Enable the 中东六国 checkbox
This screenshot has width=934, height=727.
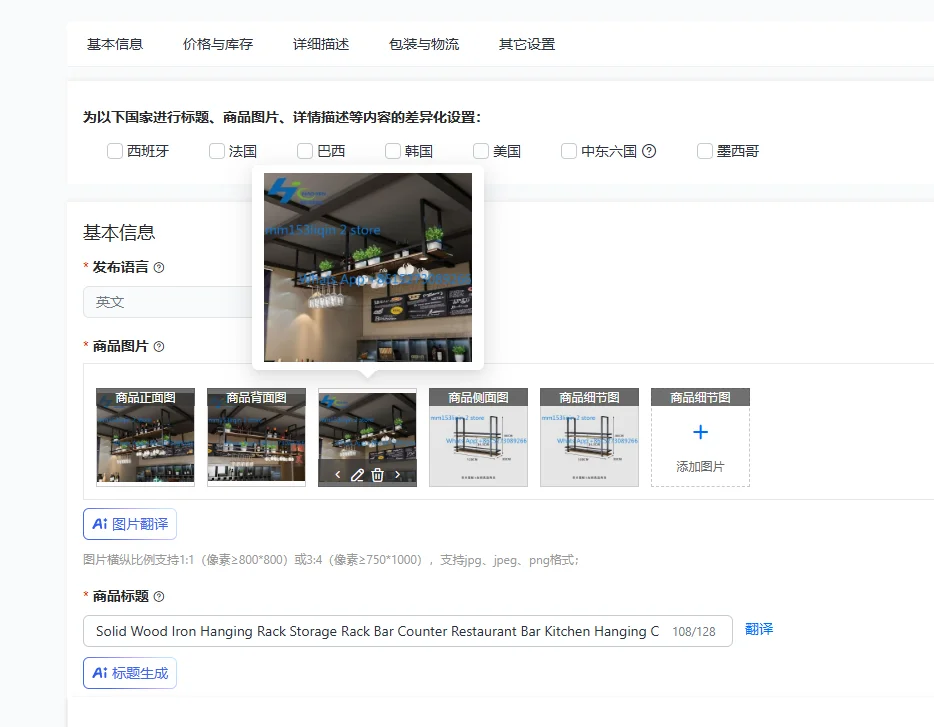(x=569, y=151)
